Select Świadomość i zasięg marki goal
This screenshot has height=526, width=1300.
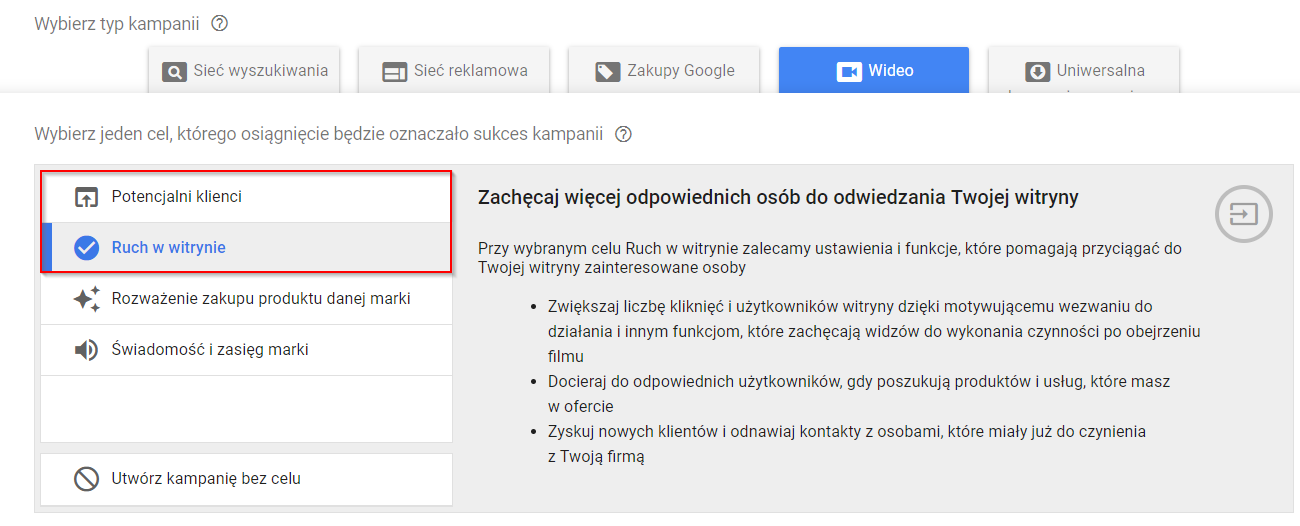(246, 350)
